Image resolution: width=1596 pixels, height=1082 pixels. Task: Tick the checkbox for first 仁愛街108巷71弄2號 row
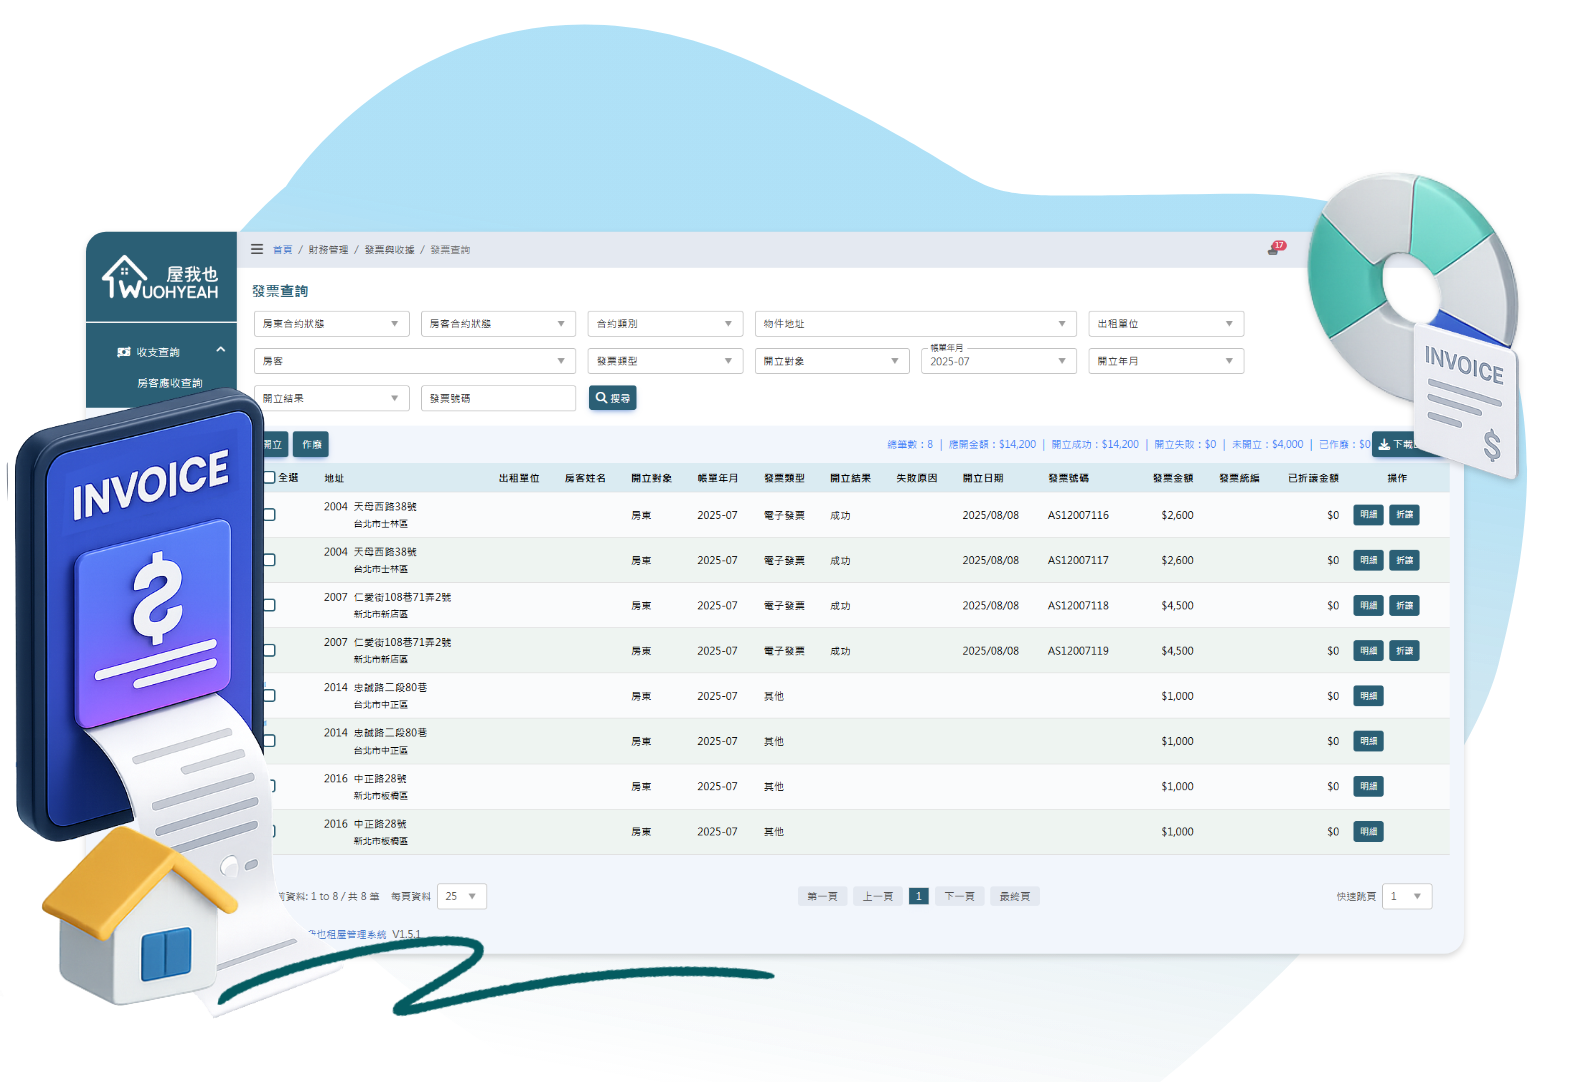(x=270, y=605)
